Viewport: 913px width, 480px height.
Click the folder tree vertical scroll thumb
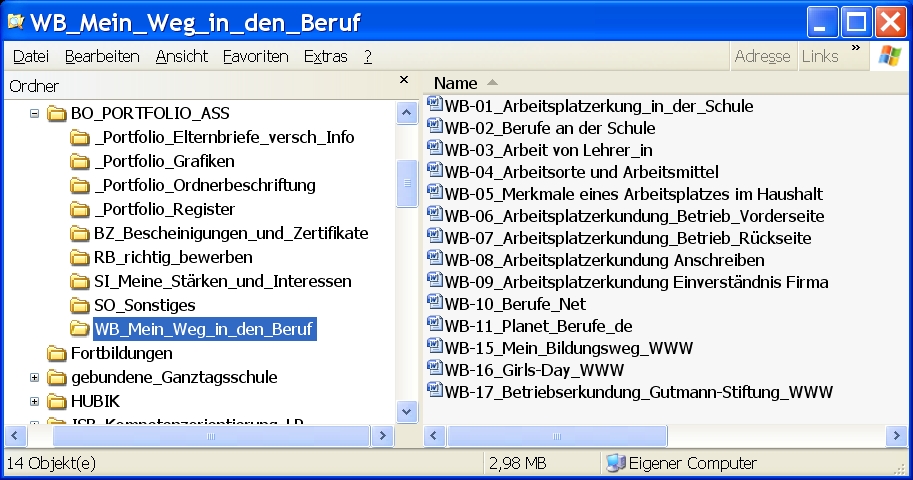click(407, 183)
